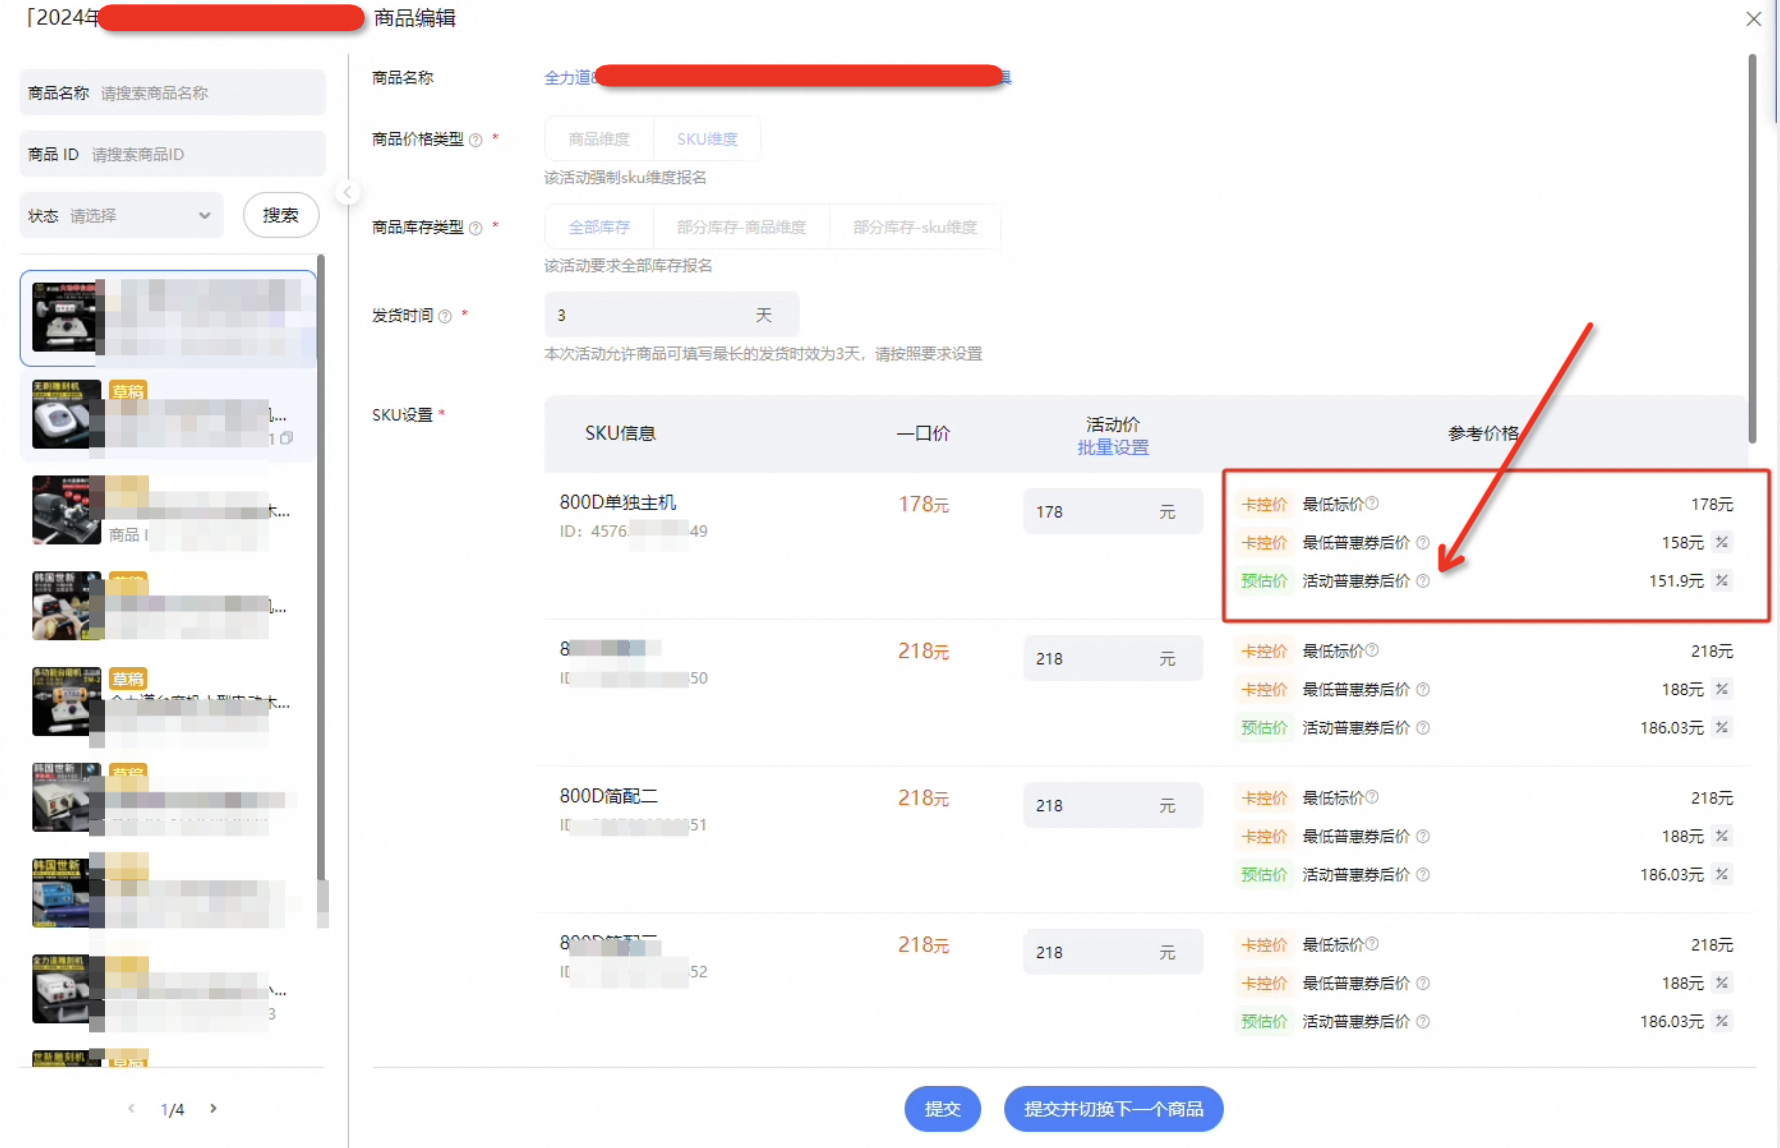Focus the 商品名称 search field
The image size is (1780, 1148).
[172, 92]
